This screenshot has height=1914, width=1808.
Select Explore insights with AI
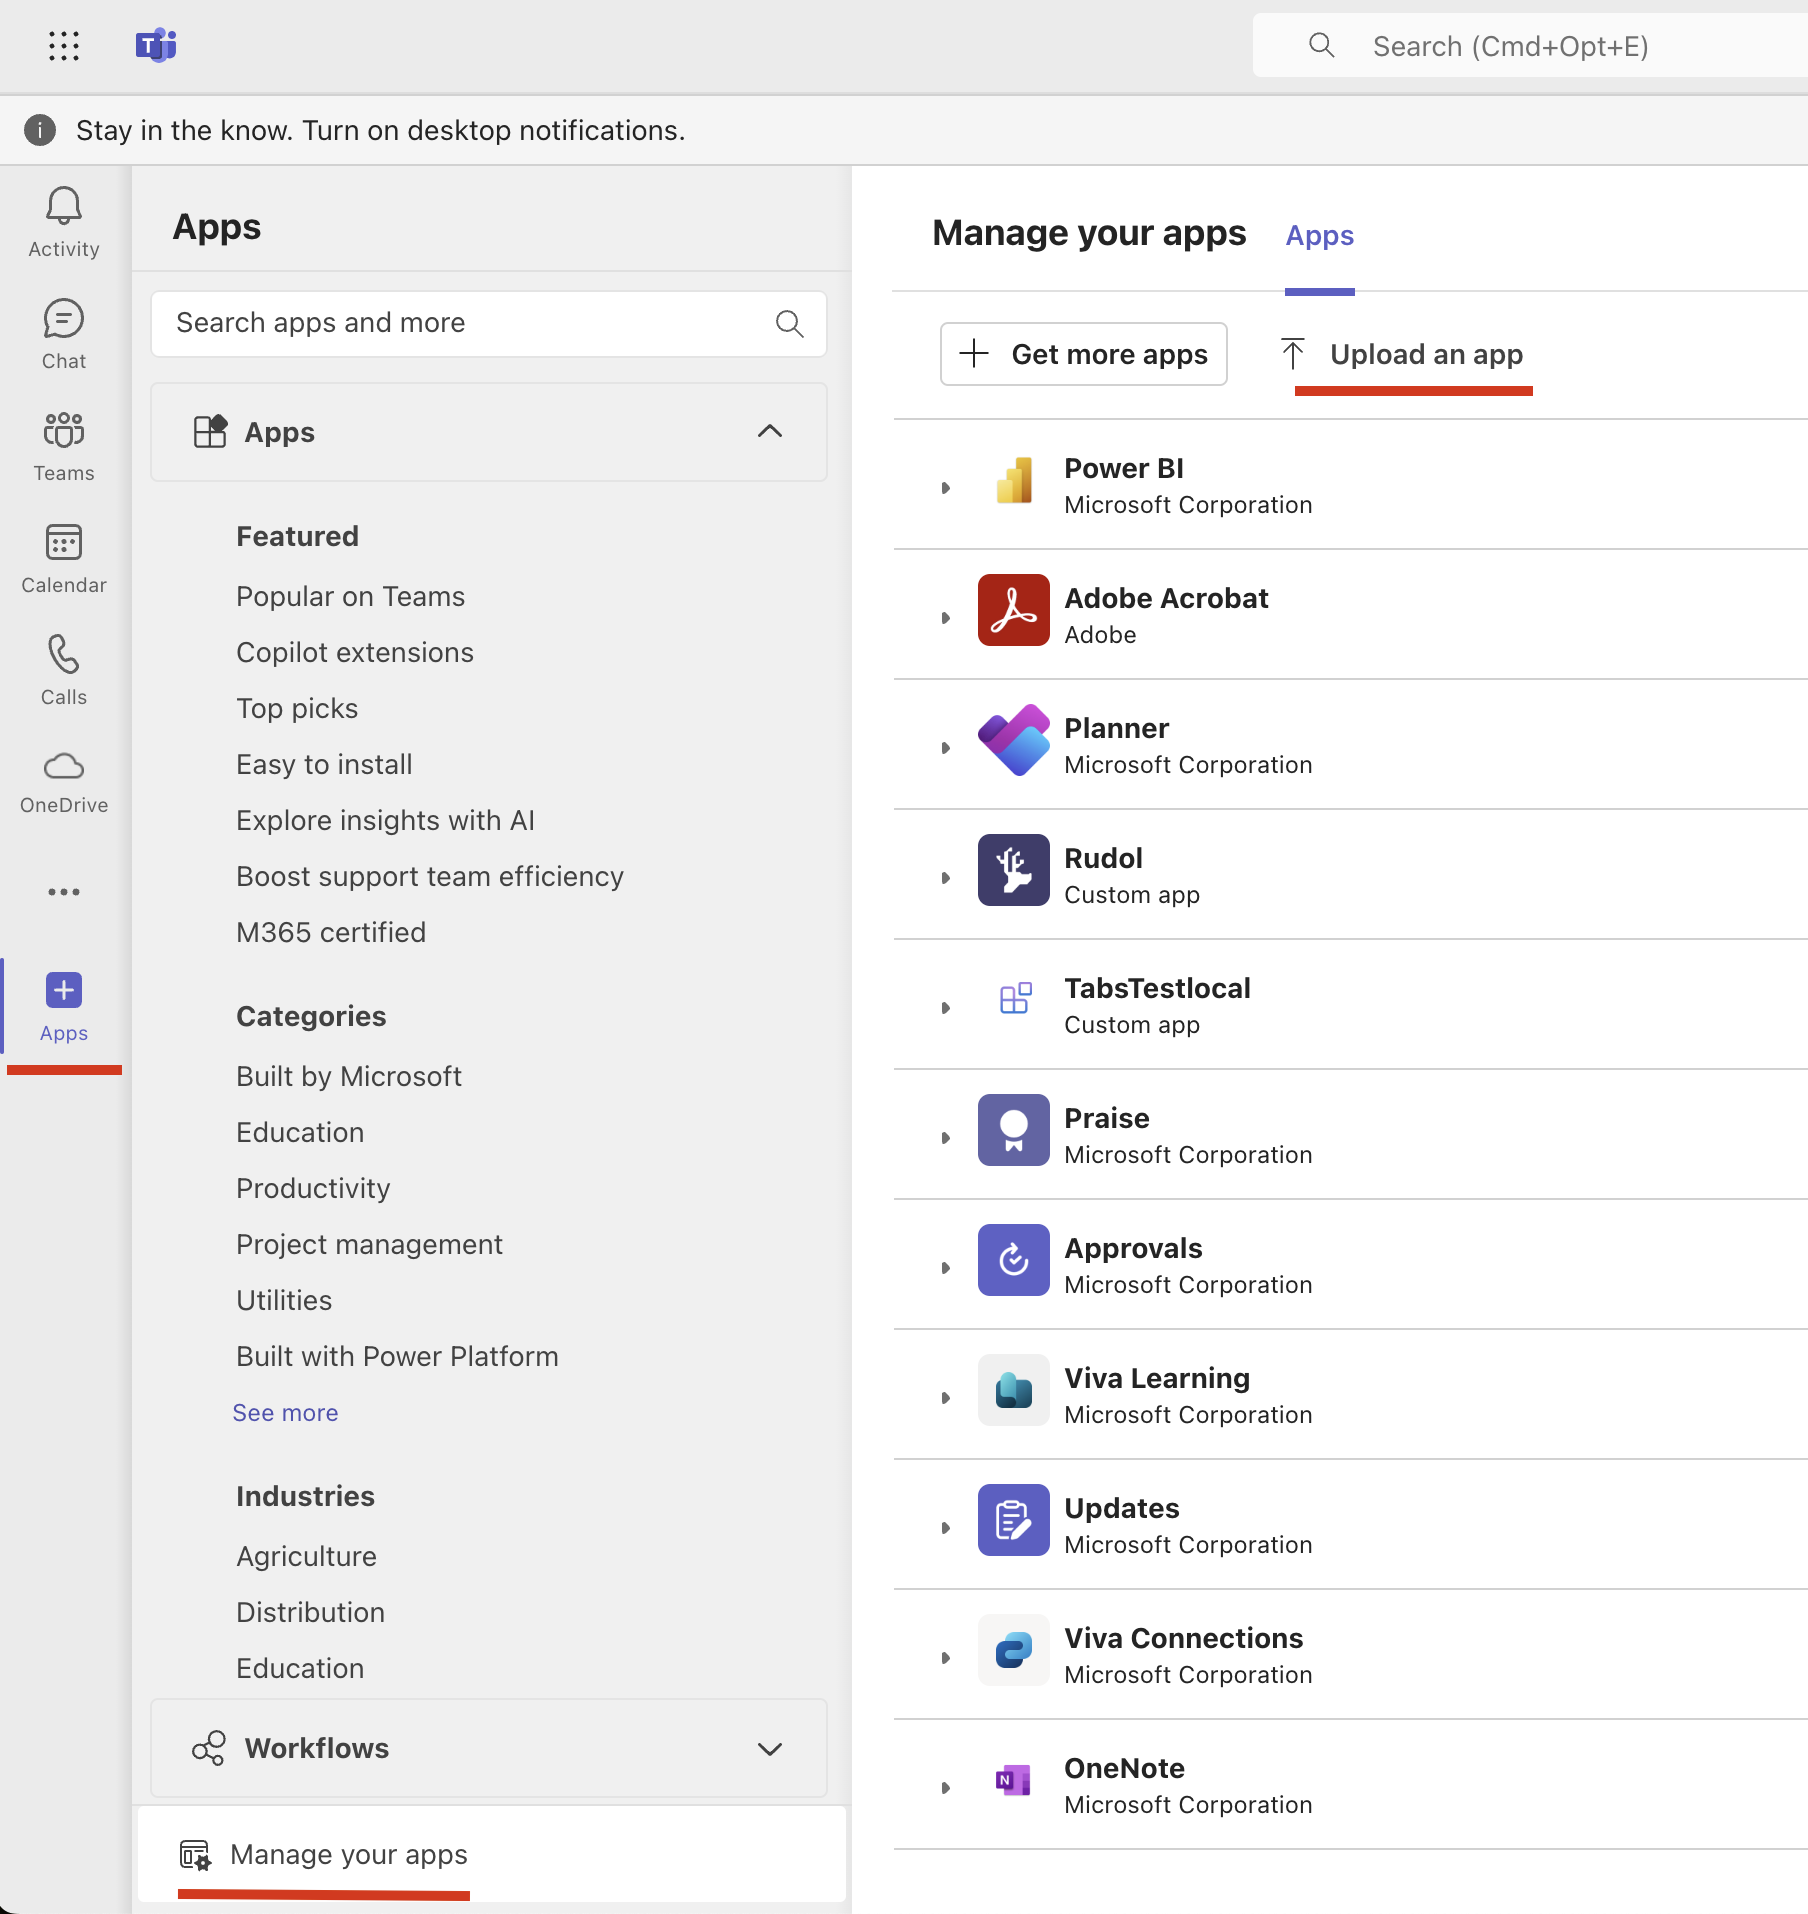(385, 821)
